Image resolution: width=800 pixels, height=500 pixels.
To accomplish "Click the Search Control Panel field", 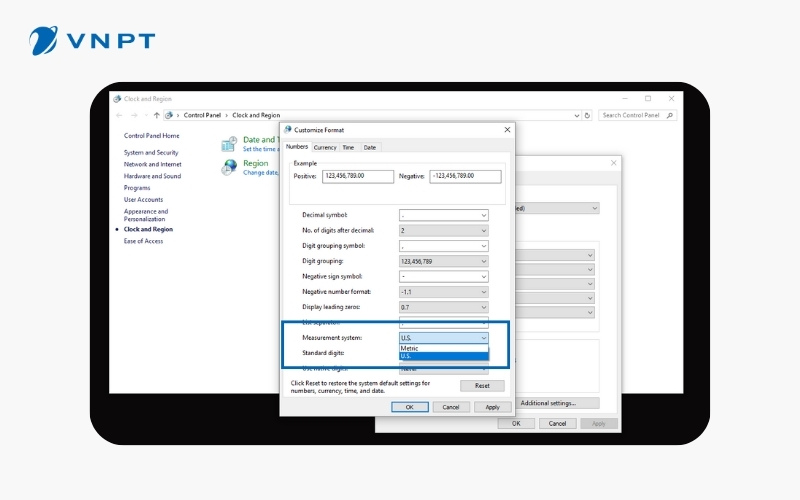I will 630,115.
